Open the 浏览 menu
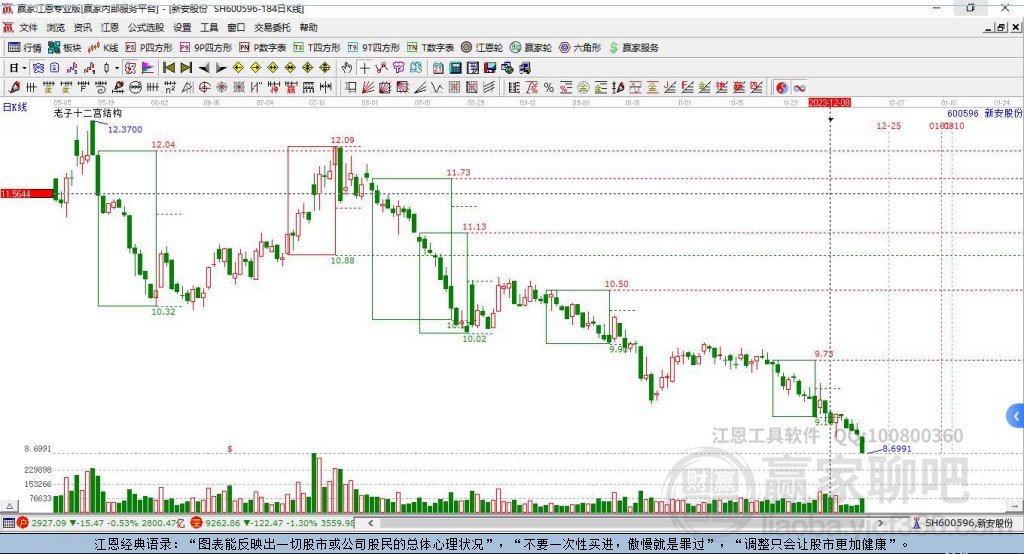The image size is (1024, 554). pos(56,27)
